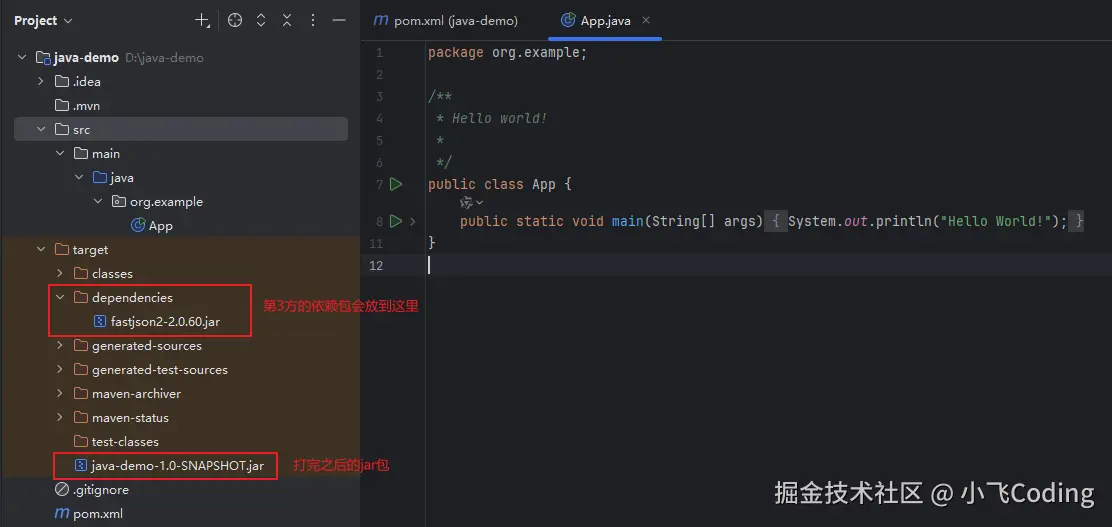Expand the .idea folder
The height and width of the screenshot is (527, 1112).
pos(41,82)
